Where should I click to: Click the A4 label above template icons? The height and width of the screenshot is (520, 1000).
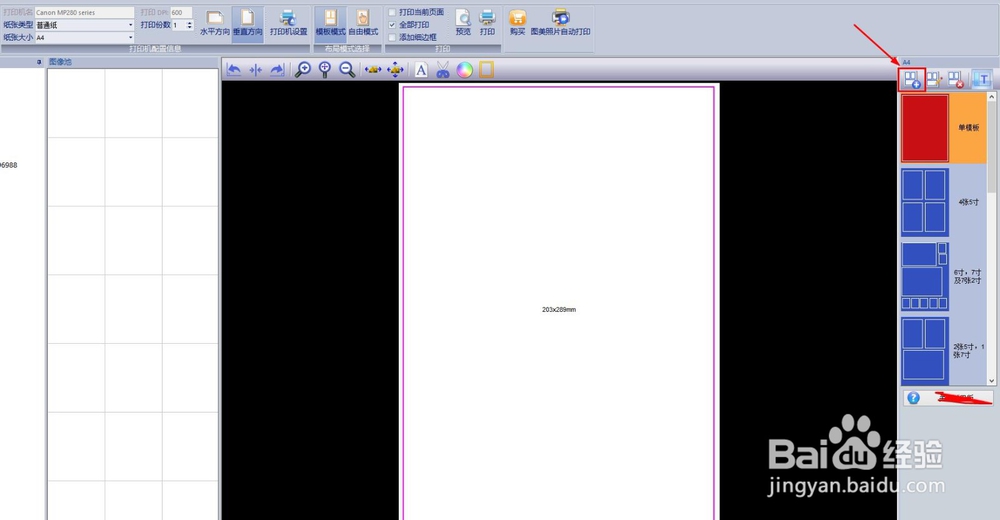click(906, 62)
